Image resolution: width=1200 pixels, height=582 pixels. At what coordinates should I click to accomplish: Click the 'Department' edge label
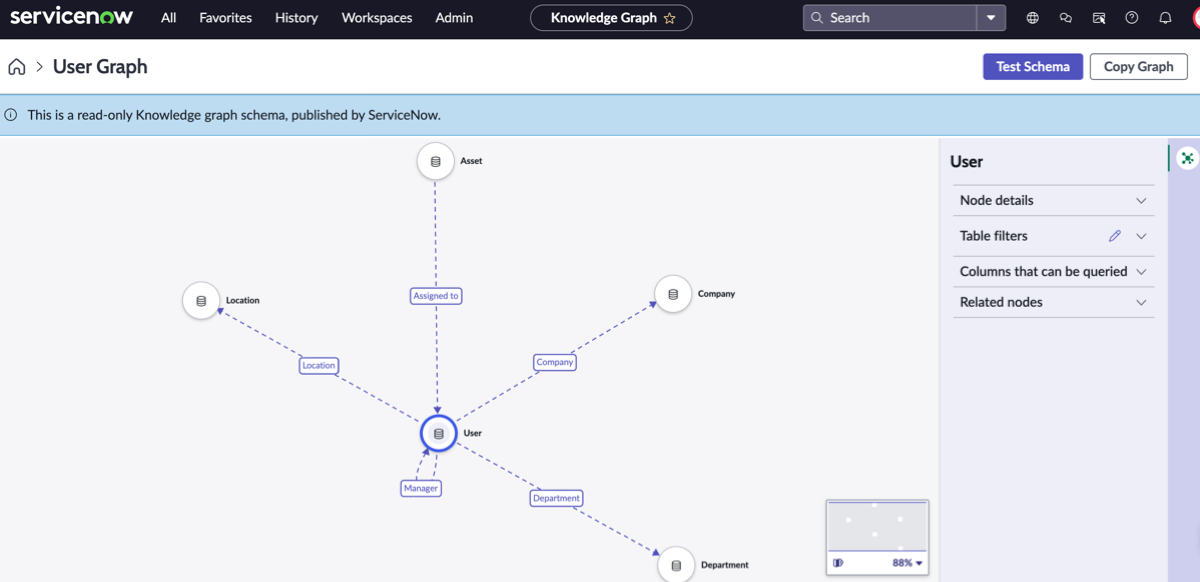coord(556,498)
